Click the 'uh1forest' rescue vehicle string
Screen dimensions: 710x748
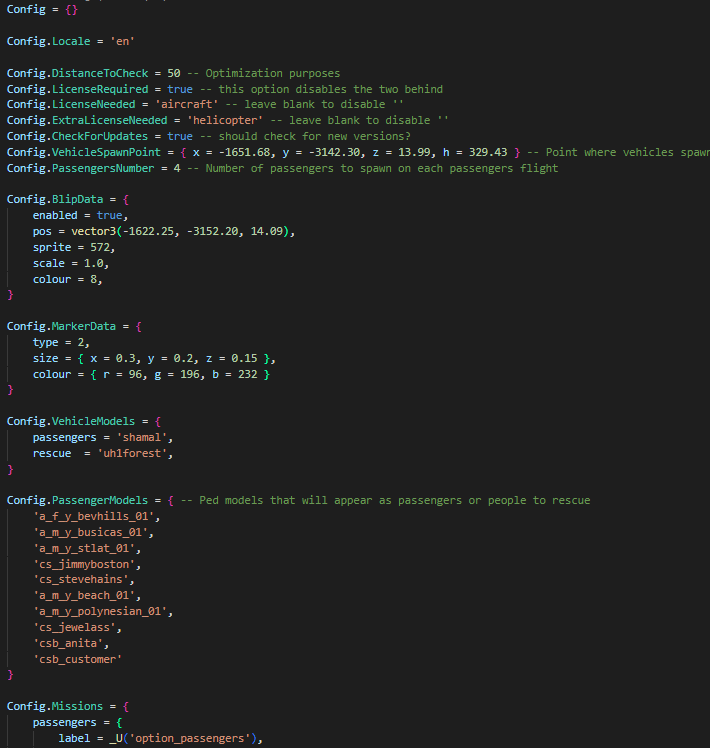point(132,454)
